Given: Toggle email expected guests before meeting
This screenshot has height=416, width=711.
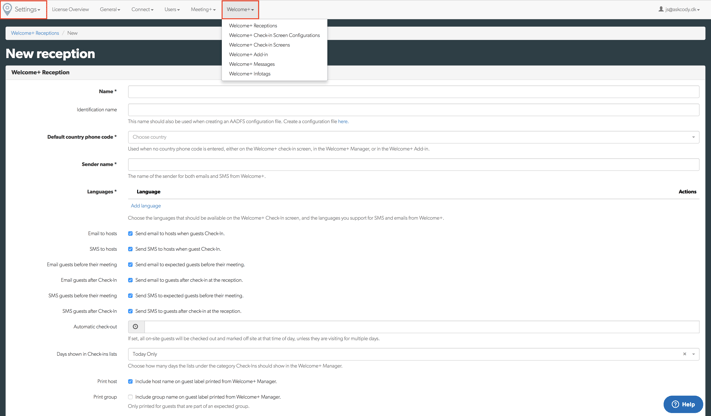Looking at the screenshot, I should pos(130,264).
